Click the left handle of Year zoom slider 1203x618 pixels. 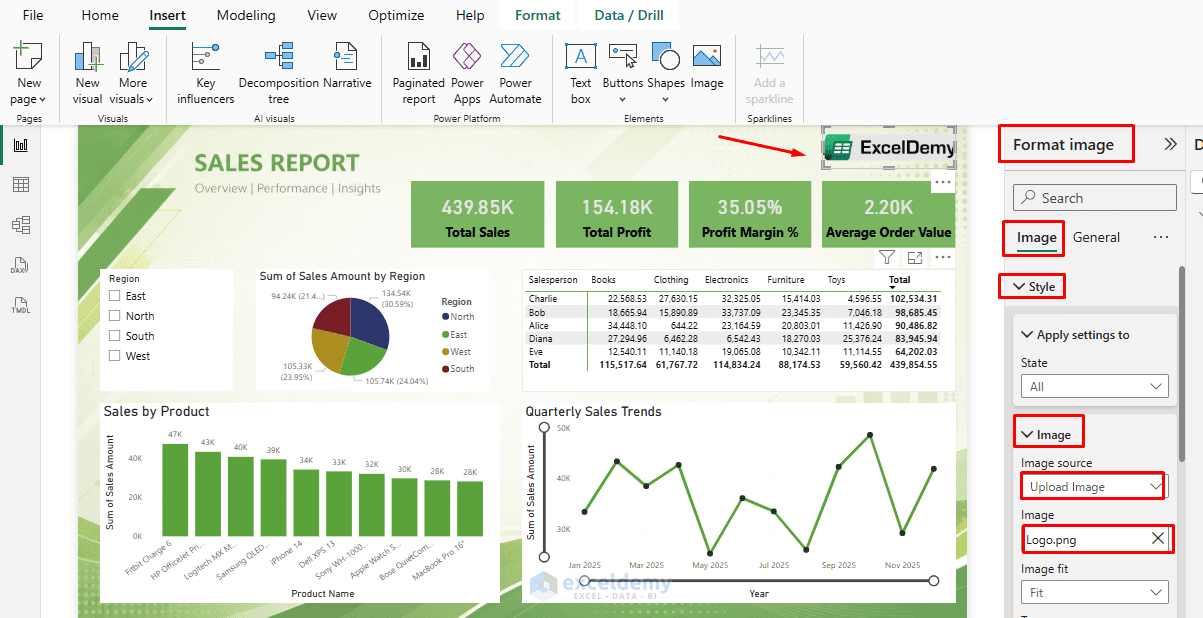[x=585, y=581]
